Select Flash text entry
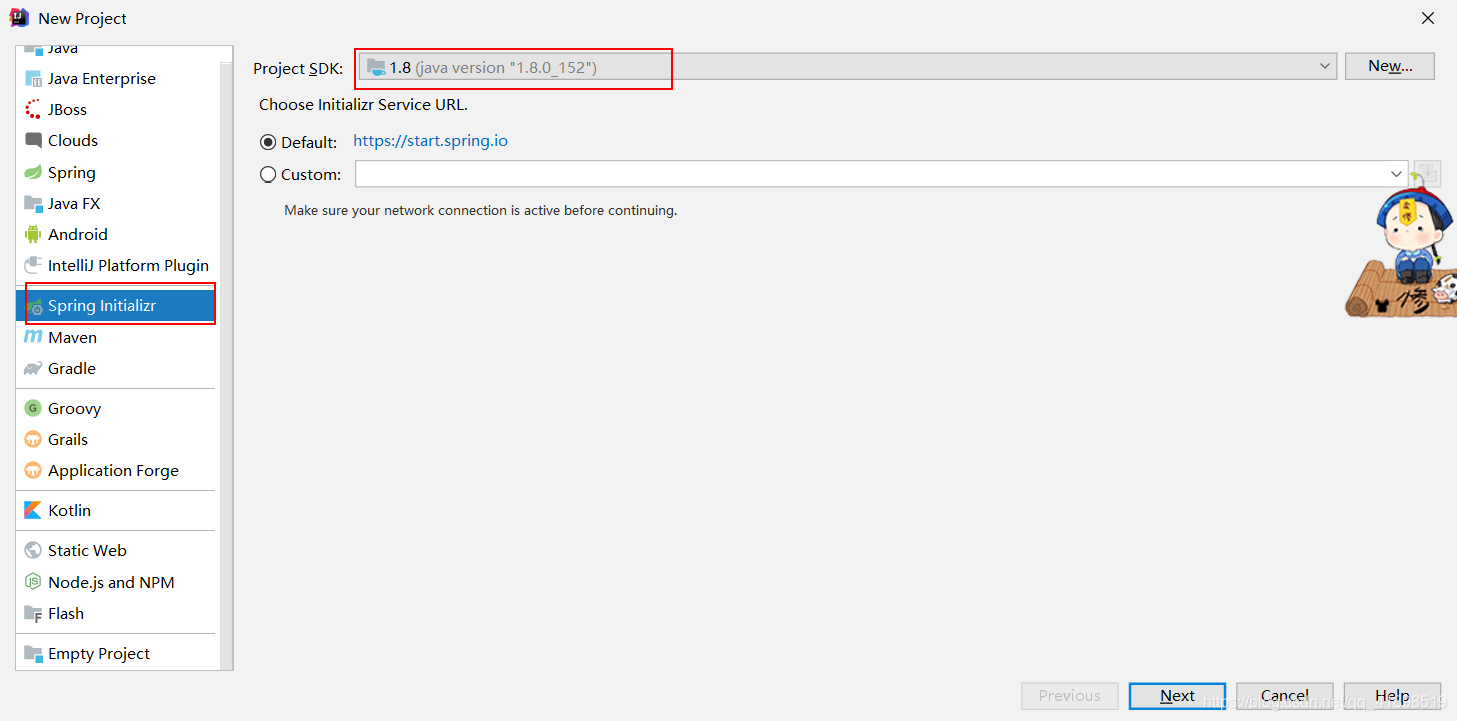Image resolution: width=1457 pixels, height=721 pixels. click(x=66, y=614)
